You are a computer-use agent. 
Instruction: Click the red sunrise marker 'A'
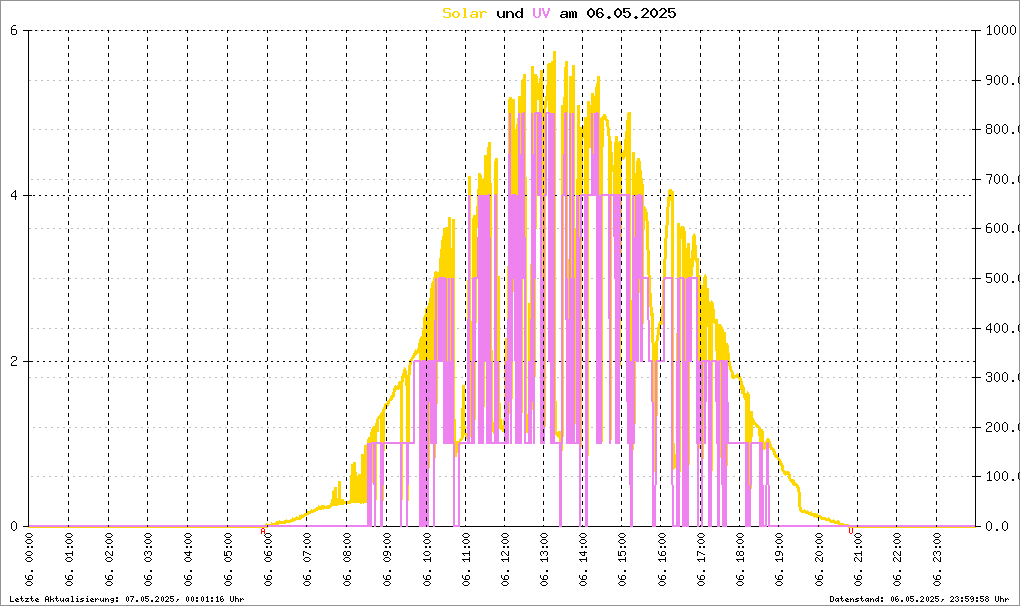pos(263,531)
